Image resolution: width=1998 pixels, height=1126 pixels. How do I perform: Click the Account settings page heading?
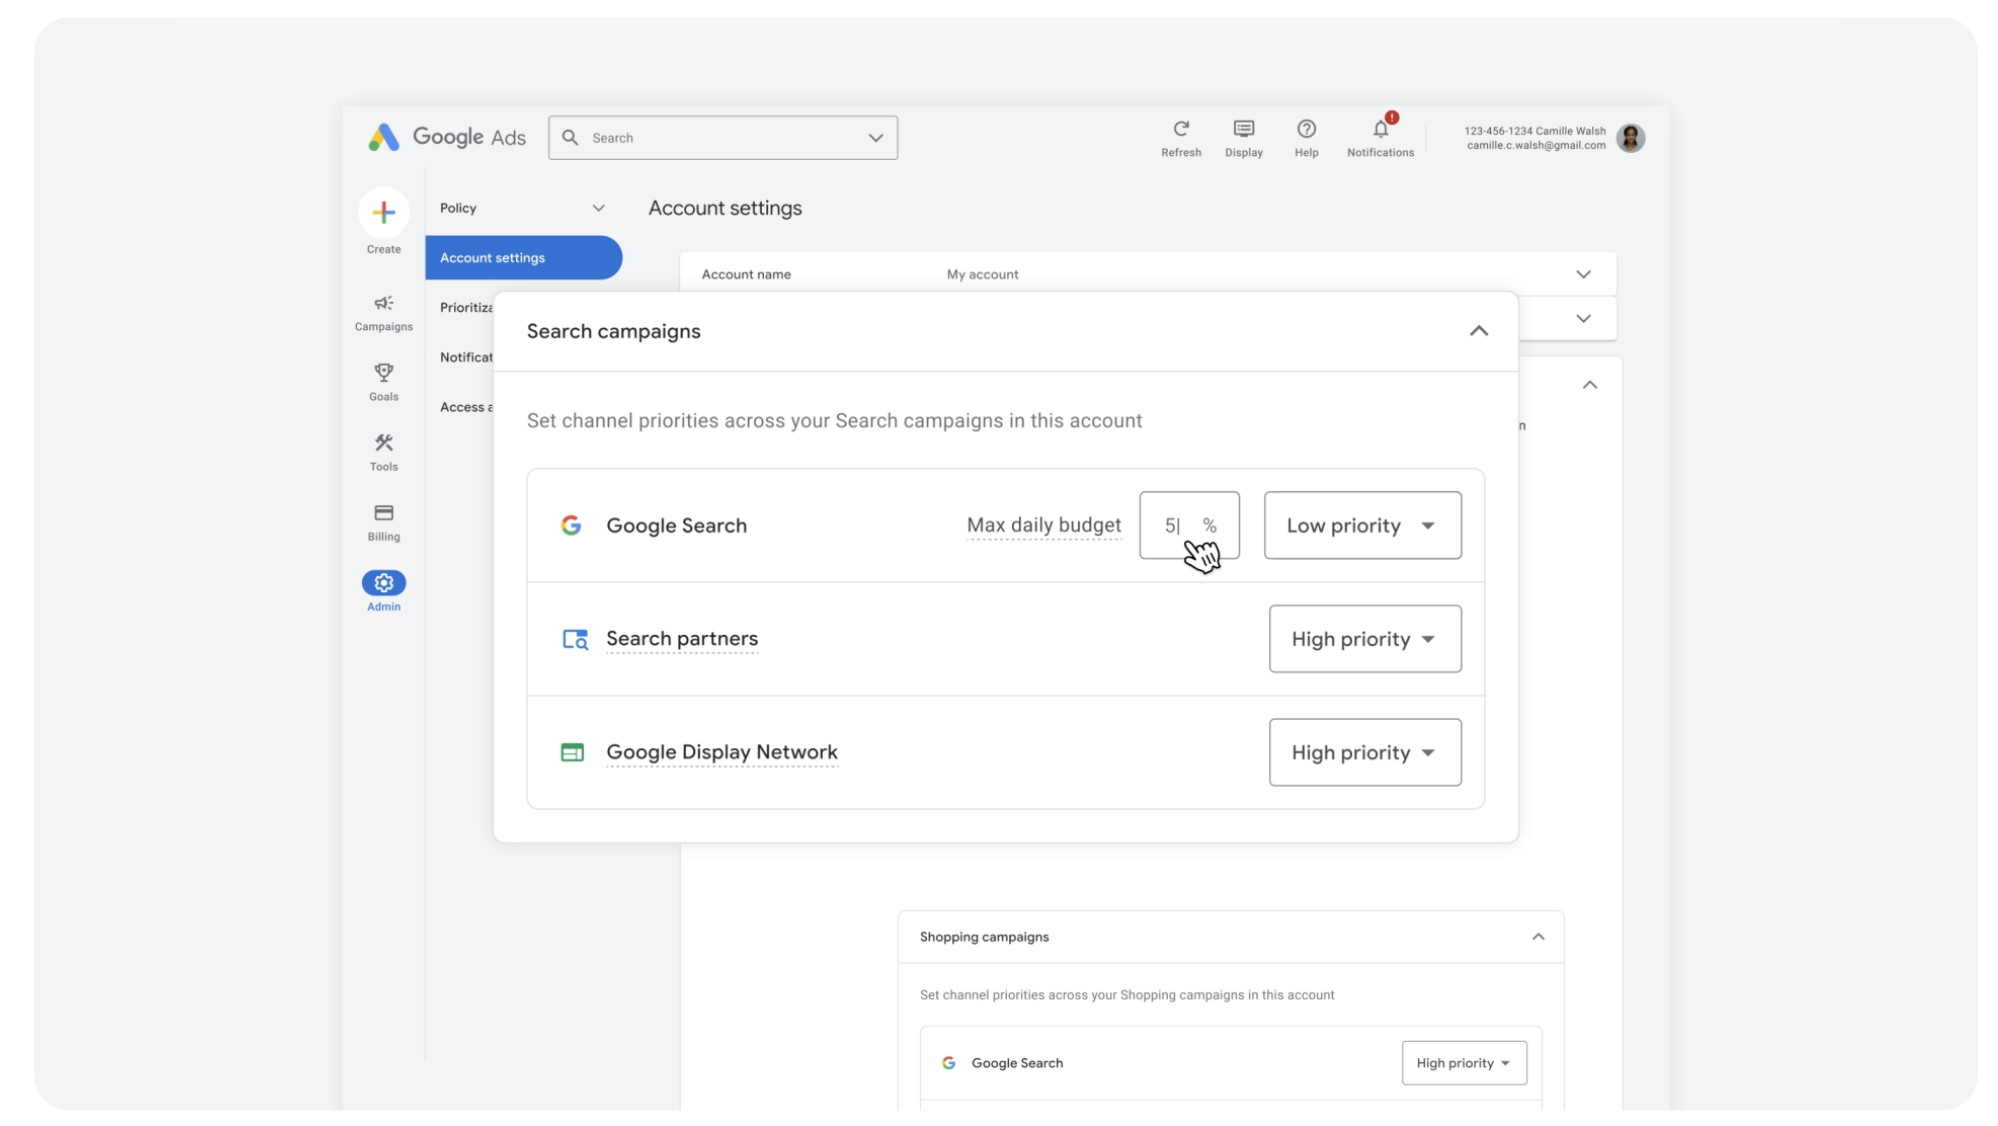[x=725, y=208]
